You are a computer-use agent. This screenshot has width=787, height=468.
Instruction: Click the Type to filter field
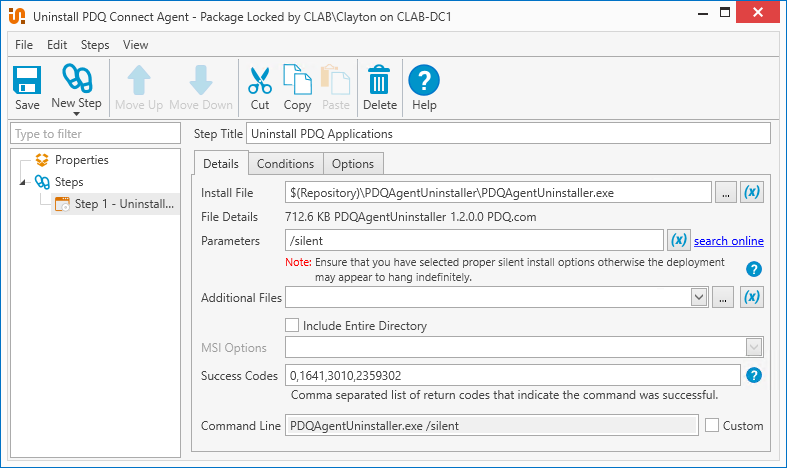coord(95,134)
